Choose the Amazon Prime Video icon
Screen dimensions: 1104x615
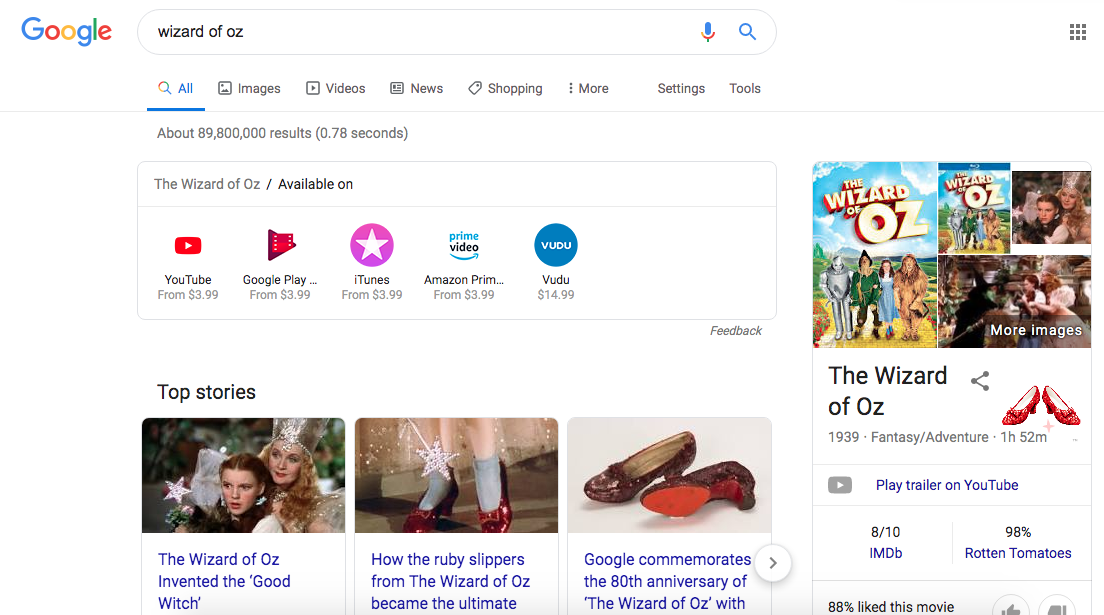[464, 245]
